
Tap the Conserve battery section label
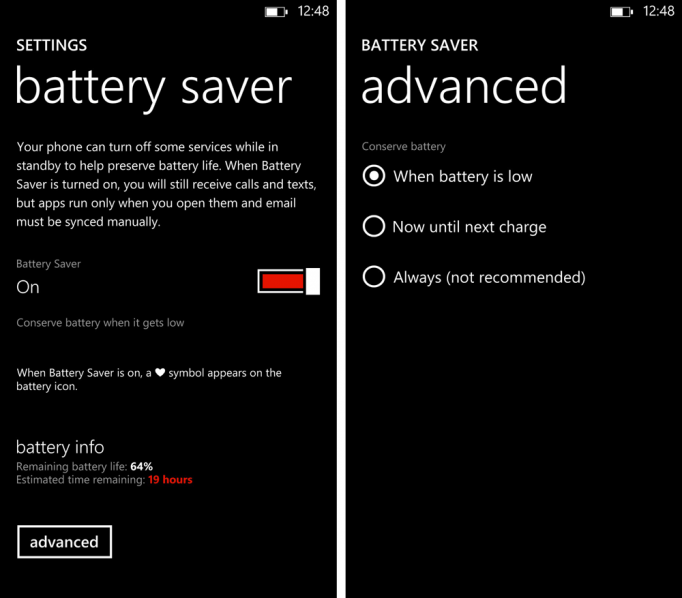404,147
